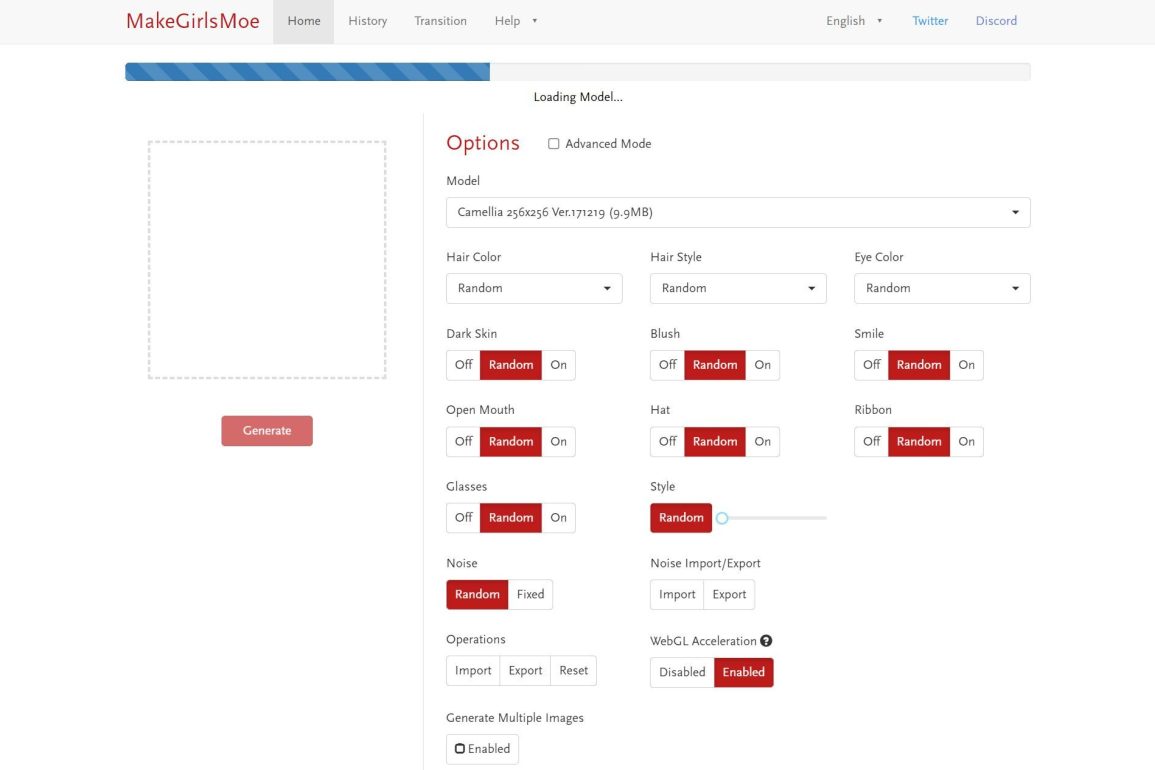Click the MakeGirlsMoe logo
1155x770 pixels.
click(x=192, y=21)
